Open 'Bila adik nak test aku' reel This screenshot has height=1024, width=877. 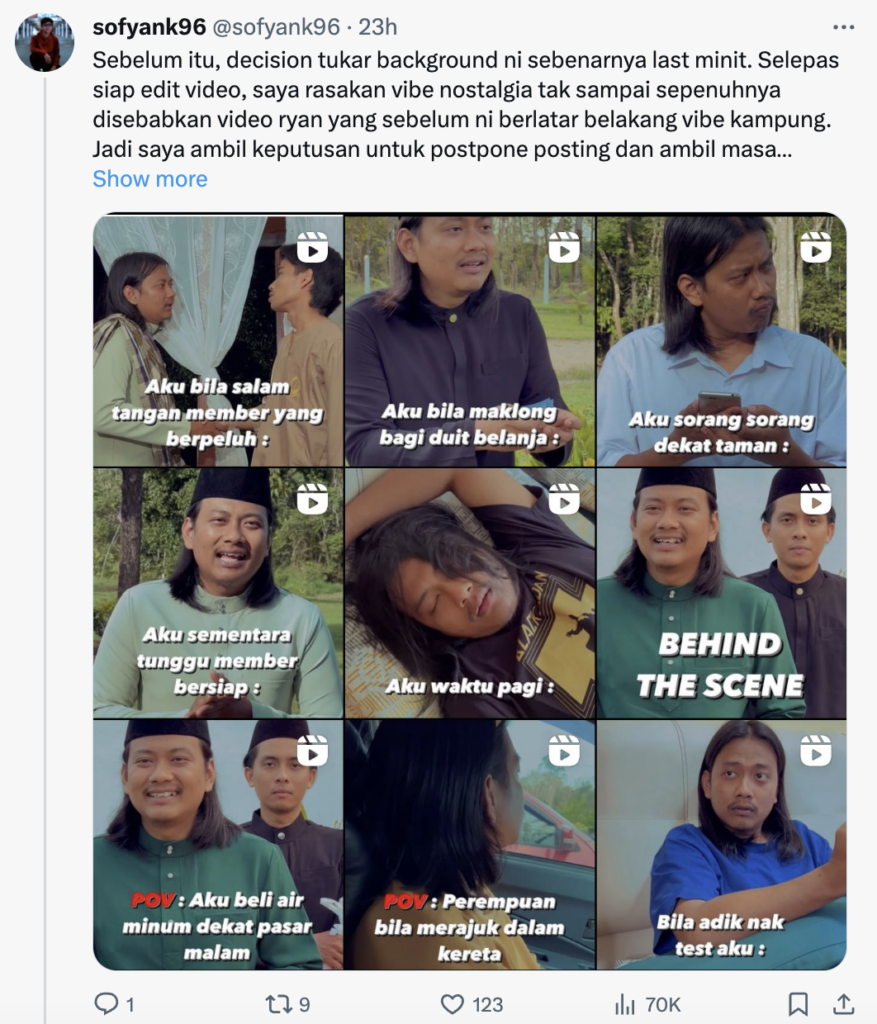[722, 844]
